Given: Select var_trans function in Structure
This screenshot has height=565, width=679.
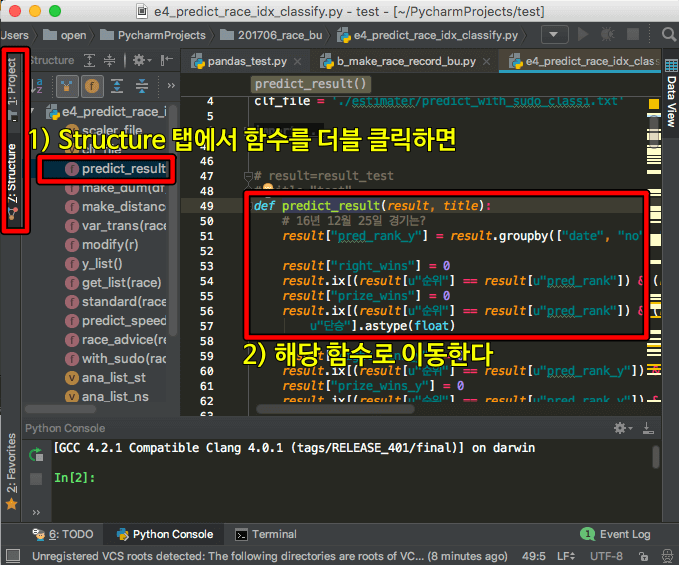Looking at the screenshot, I should (x=115, y=226).
